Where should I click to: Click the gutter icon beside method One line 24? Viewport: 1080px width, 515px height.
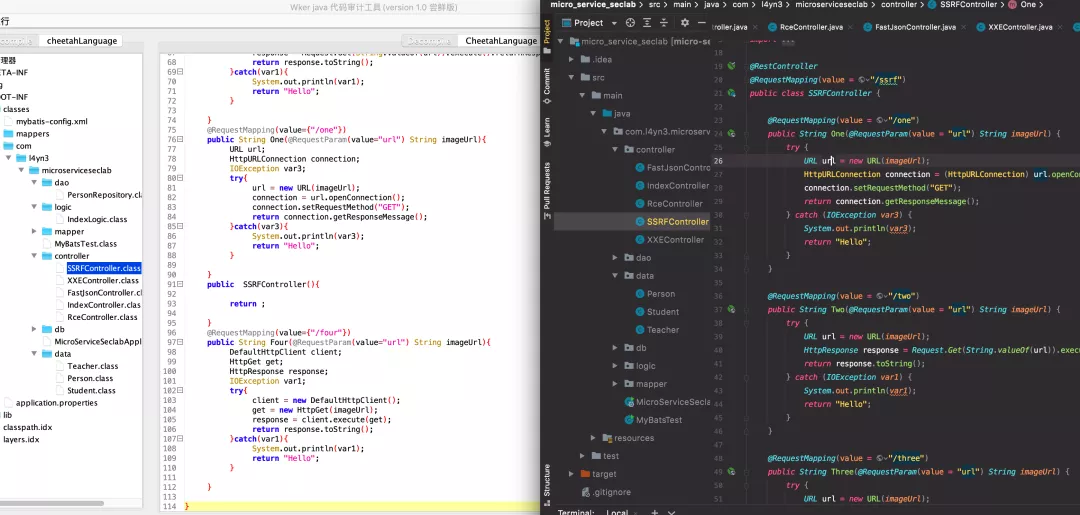(732, 134)
